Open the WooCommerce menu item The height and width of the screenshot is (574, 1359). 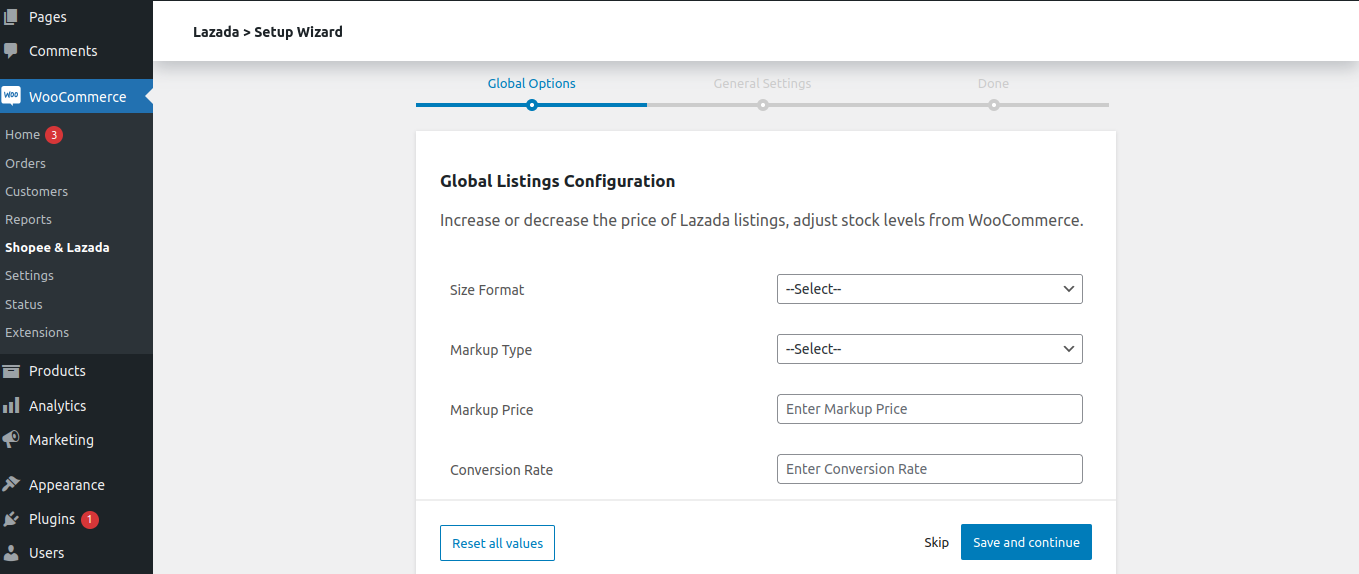tap(76, 97)
